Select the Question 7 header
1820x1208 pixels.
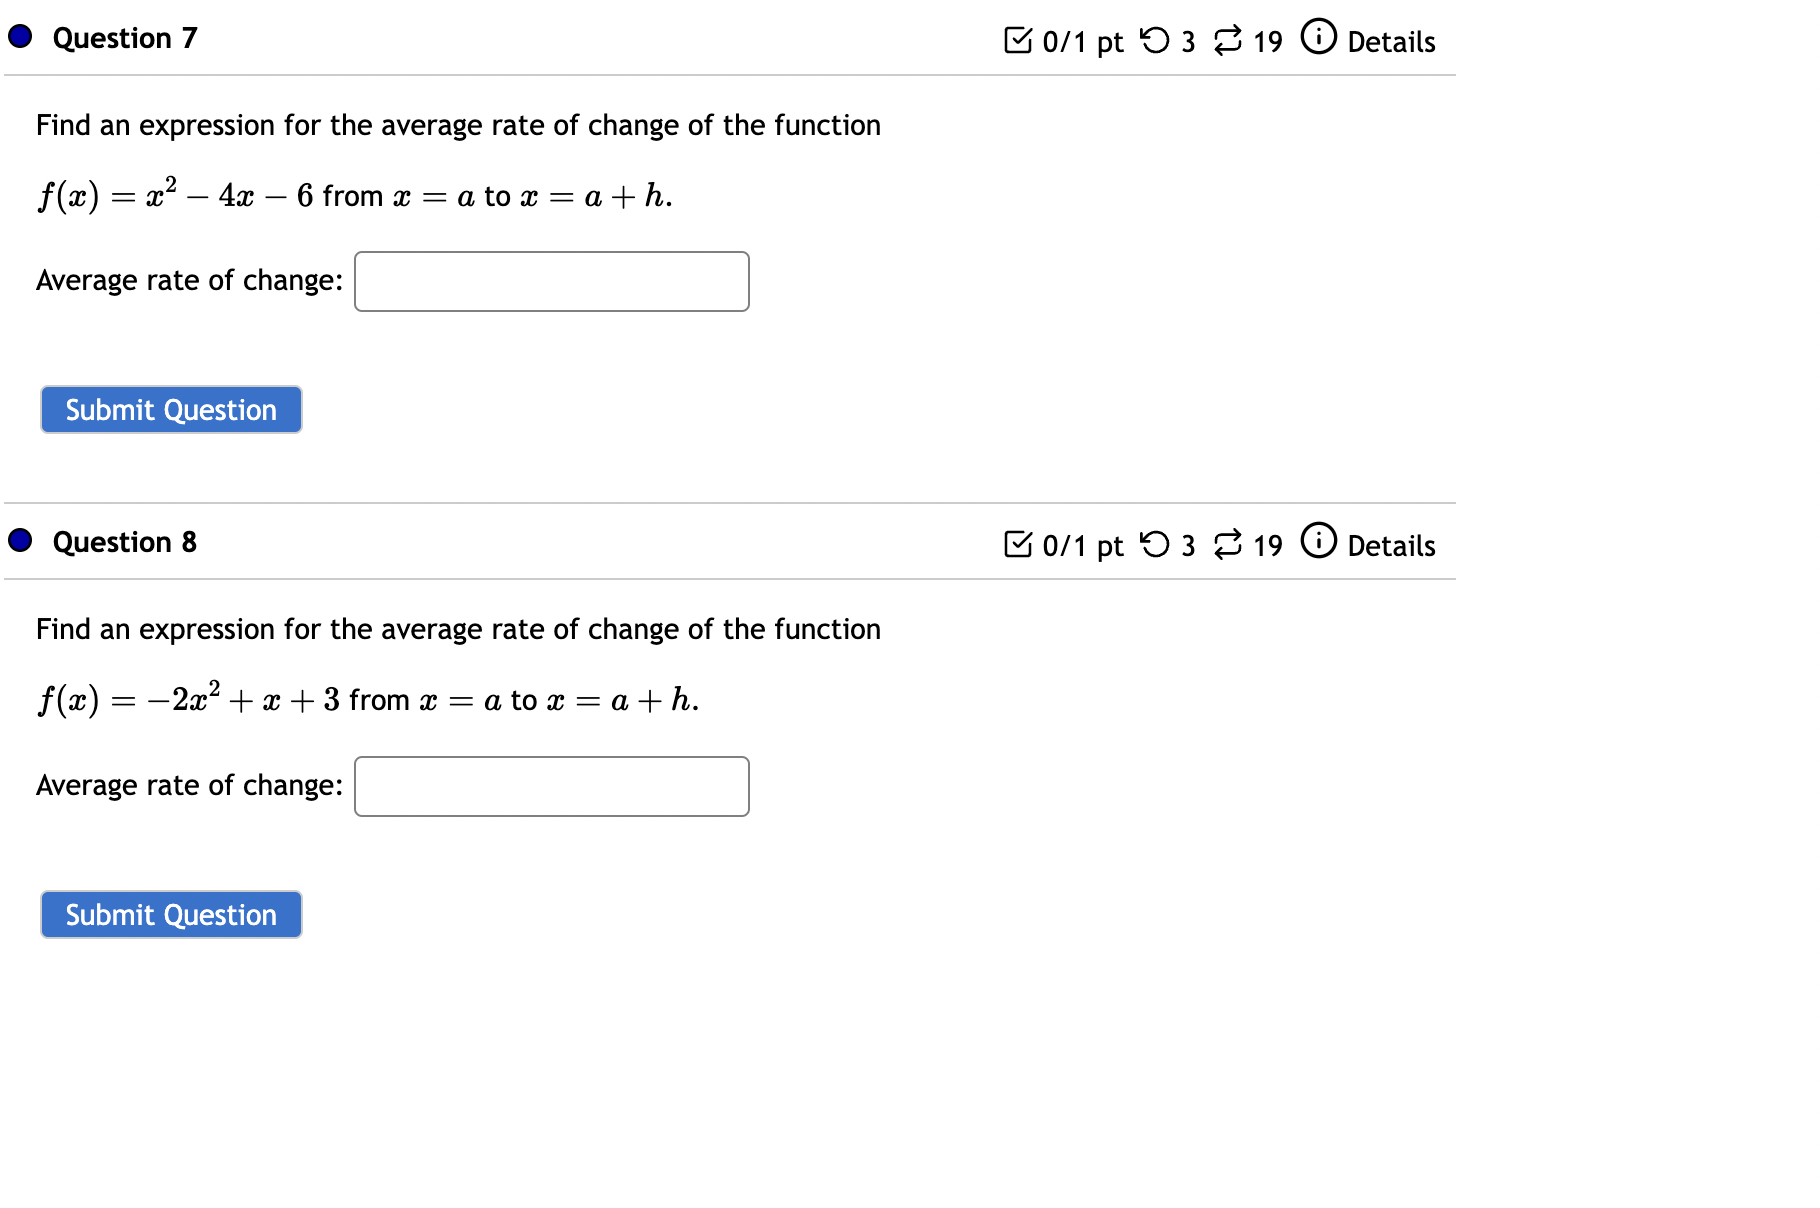click(x=124, y=37)
